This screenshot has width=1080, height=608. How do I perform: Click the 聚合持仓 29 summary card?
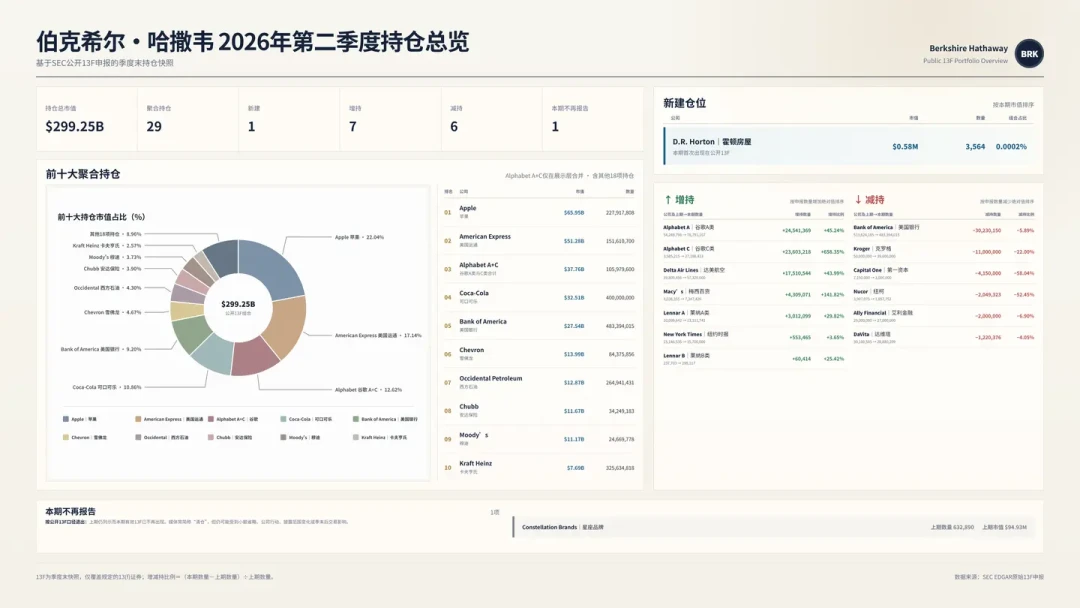tap(188, 119)
